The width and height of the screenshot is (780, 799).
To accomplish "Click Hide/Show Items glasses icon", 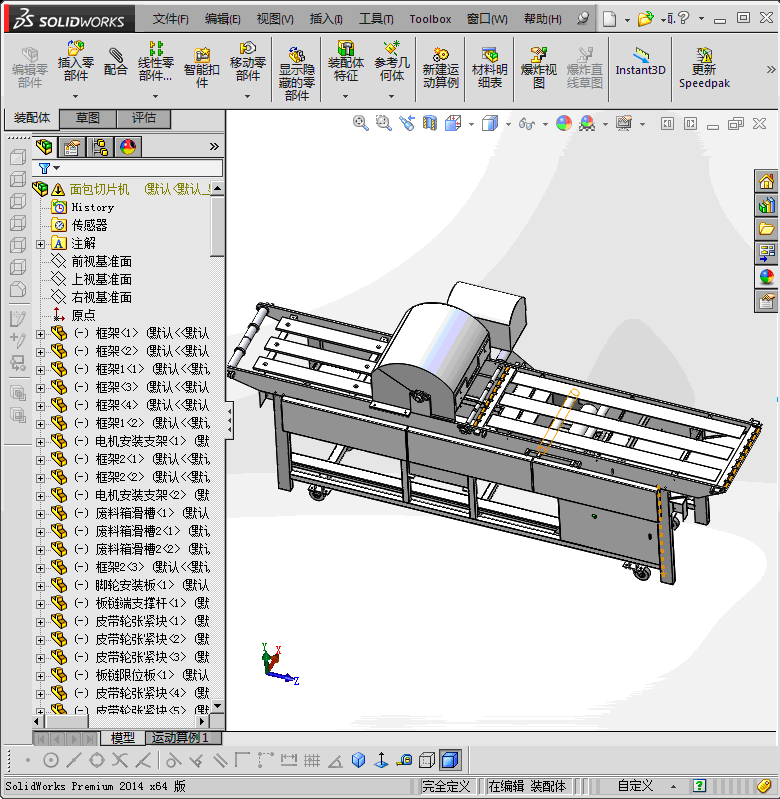I will pyautogui.click(x=527, y=123).
